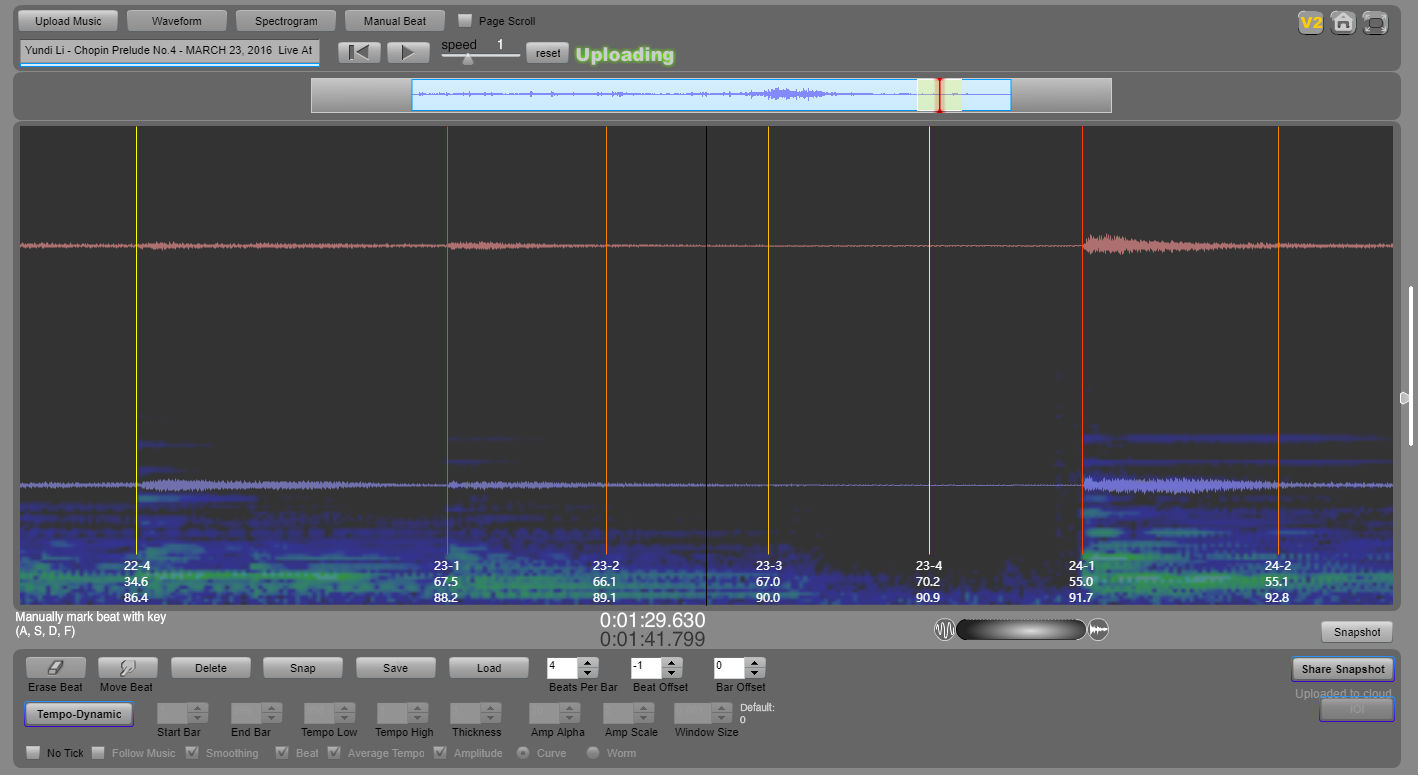Toggle fullscreen view icon

(1375, 23)
